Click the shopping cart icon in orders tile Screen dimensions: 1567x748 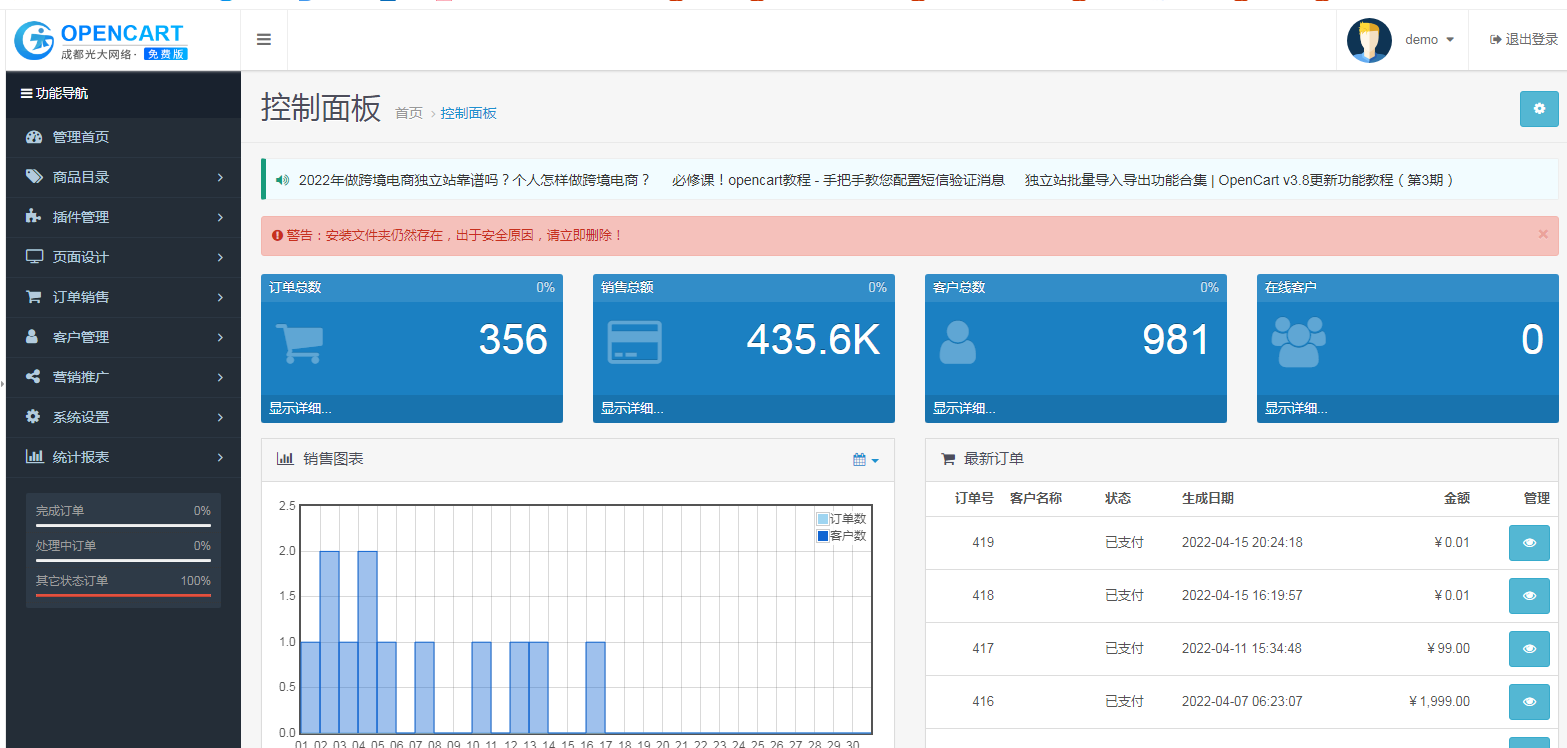tap(298, 342)
